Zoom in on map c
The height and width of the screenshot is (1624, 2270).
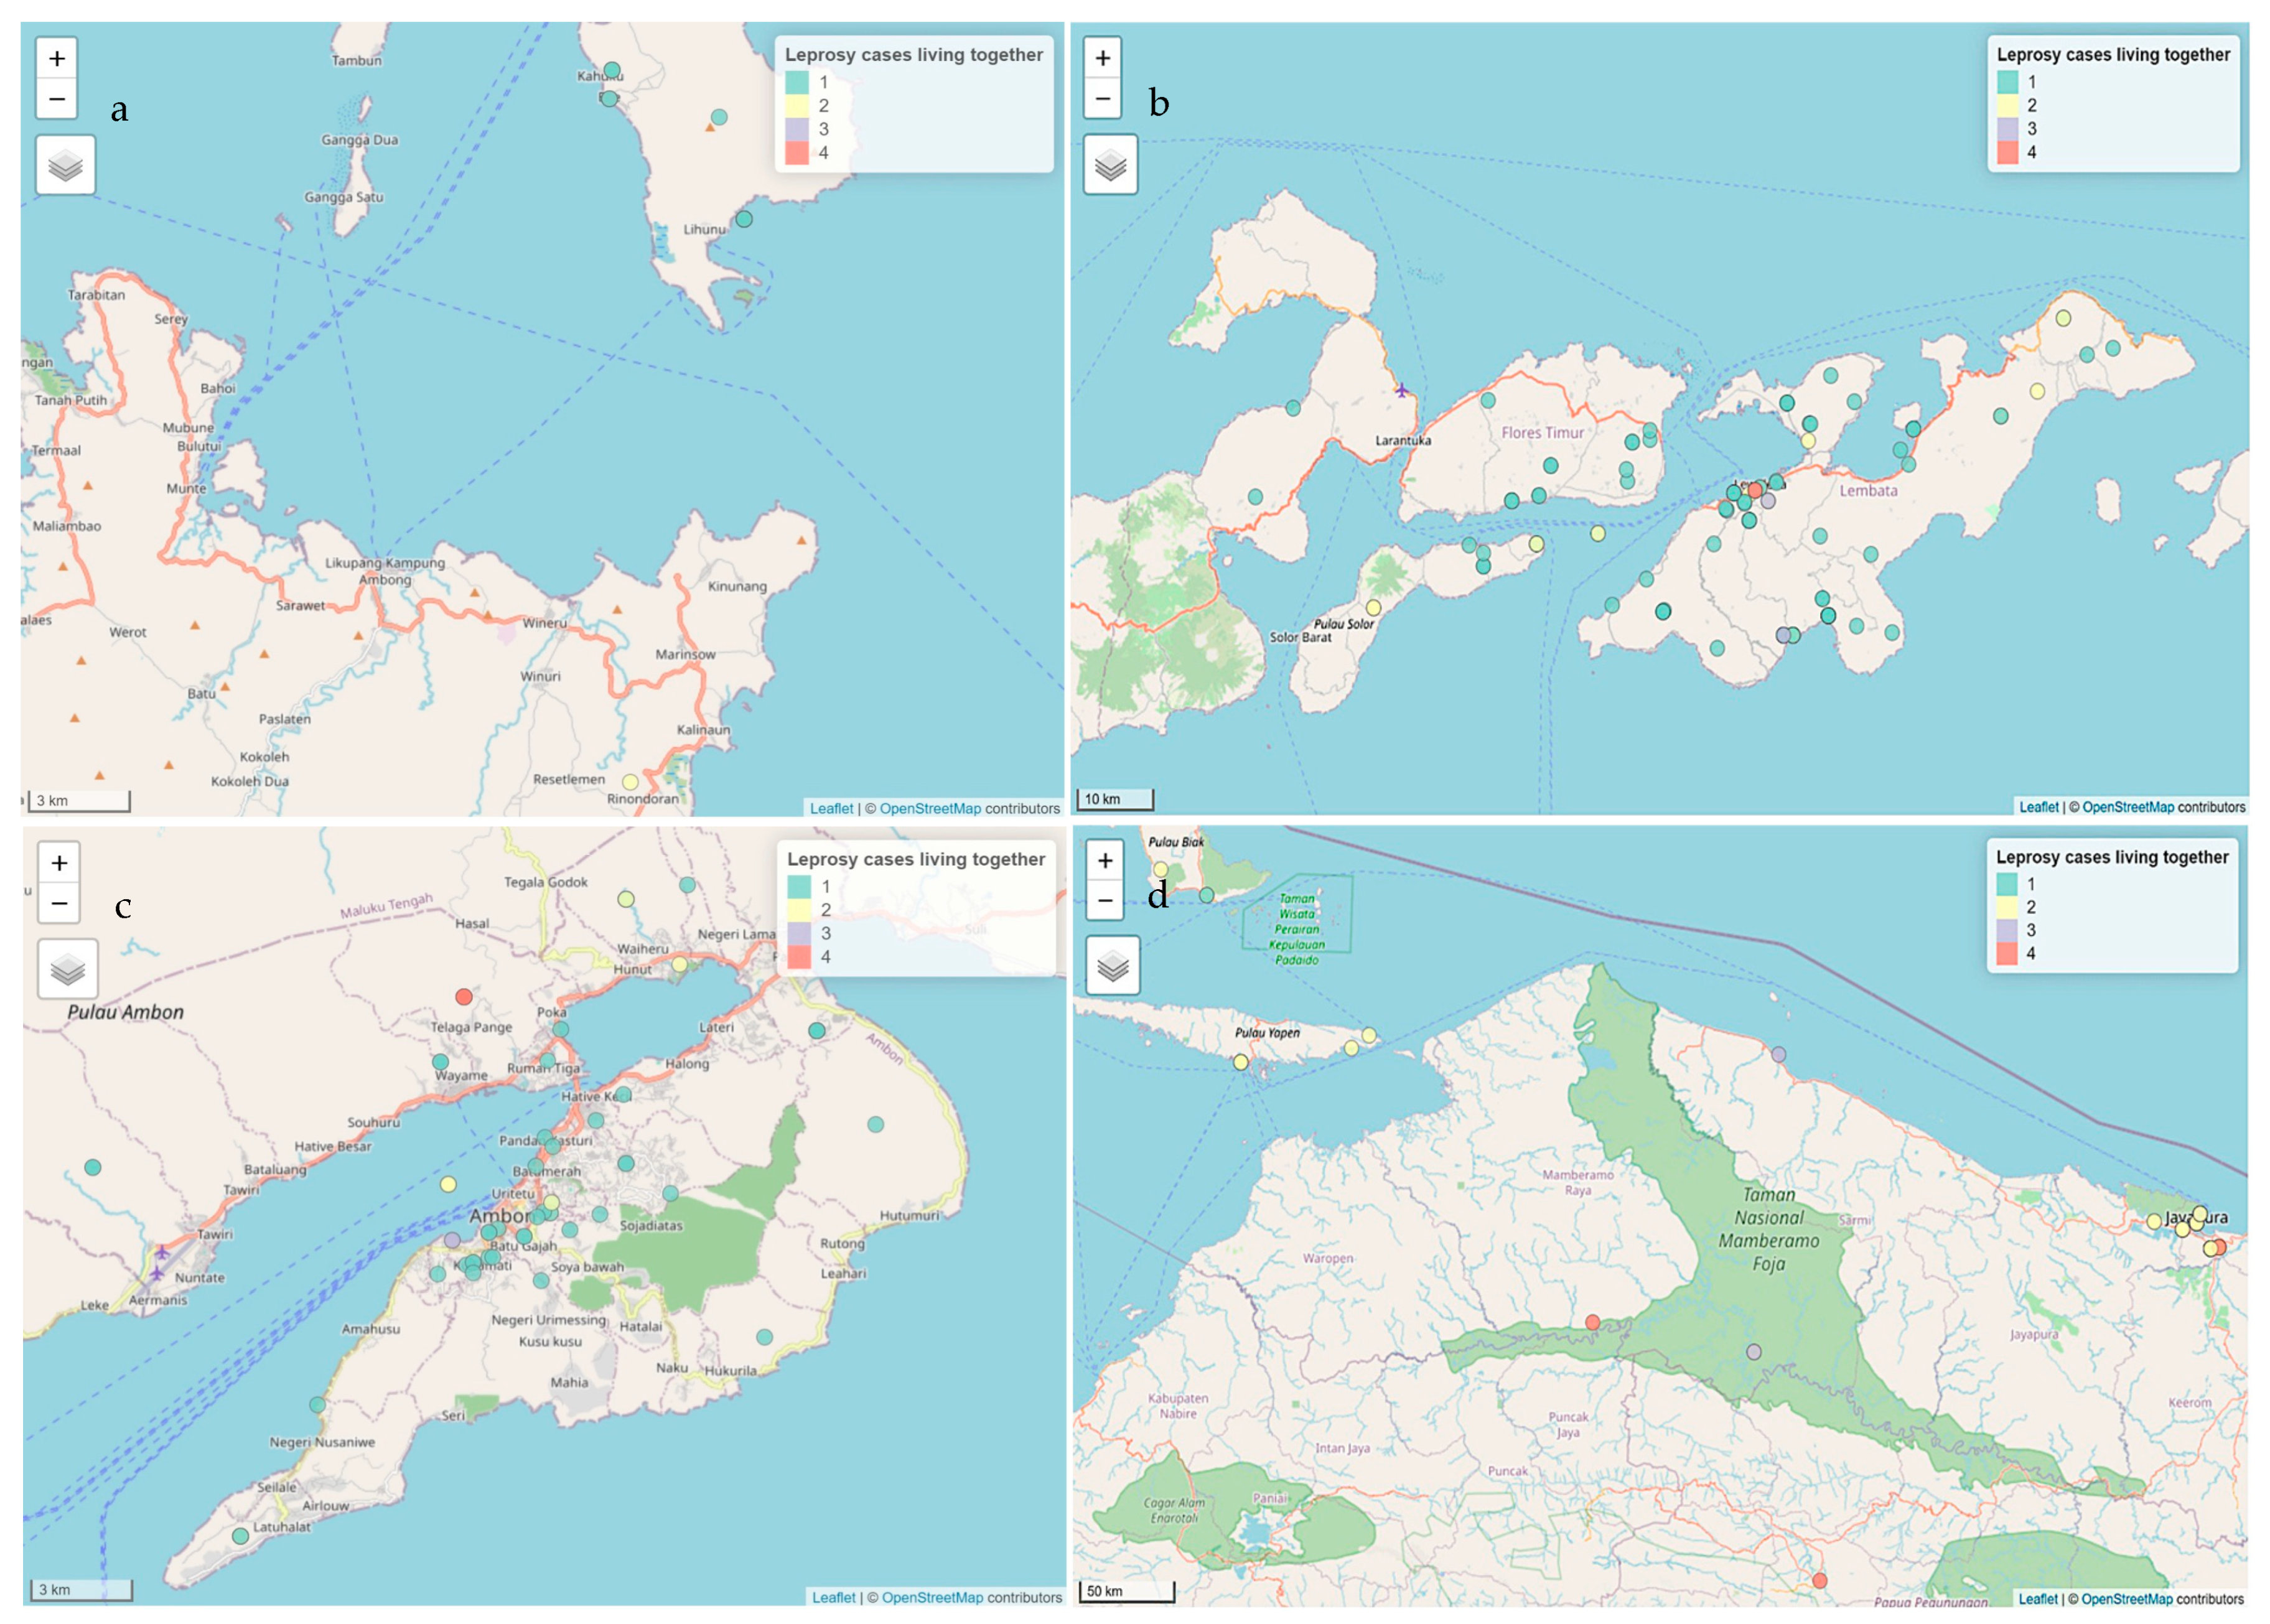click(x=59, y=862)
